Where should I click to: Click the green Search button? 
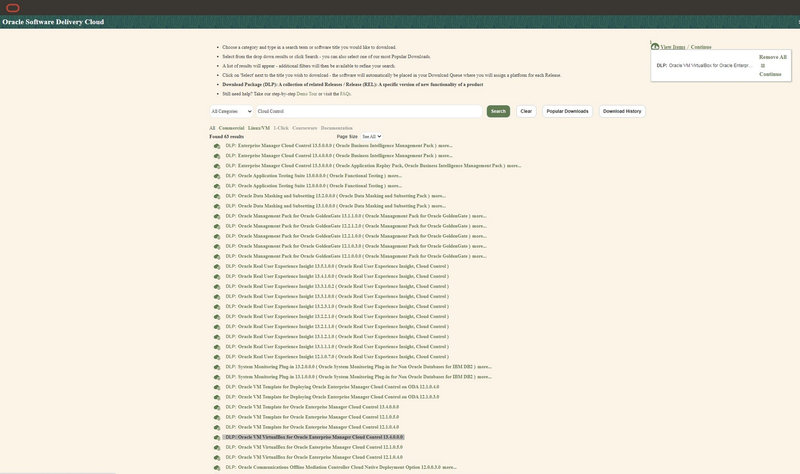498,111
